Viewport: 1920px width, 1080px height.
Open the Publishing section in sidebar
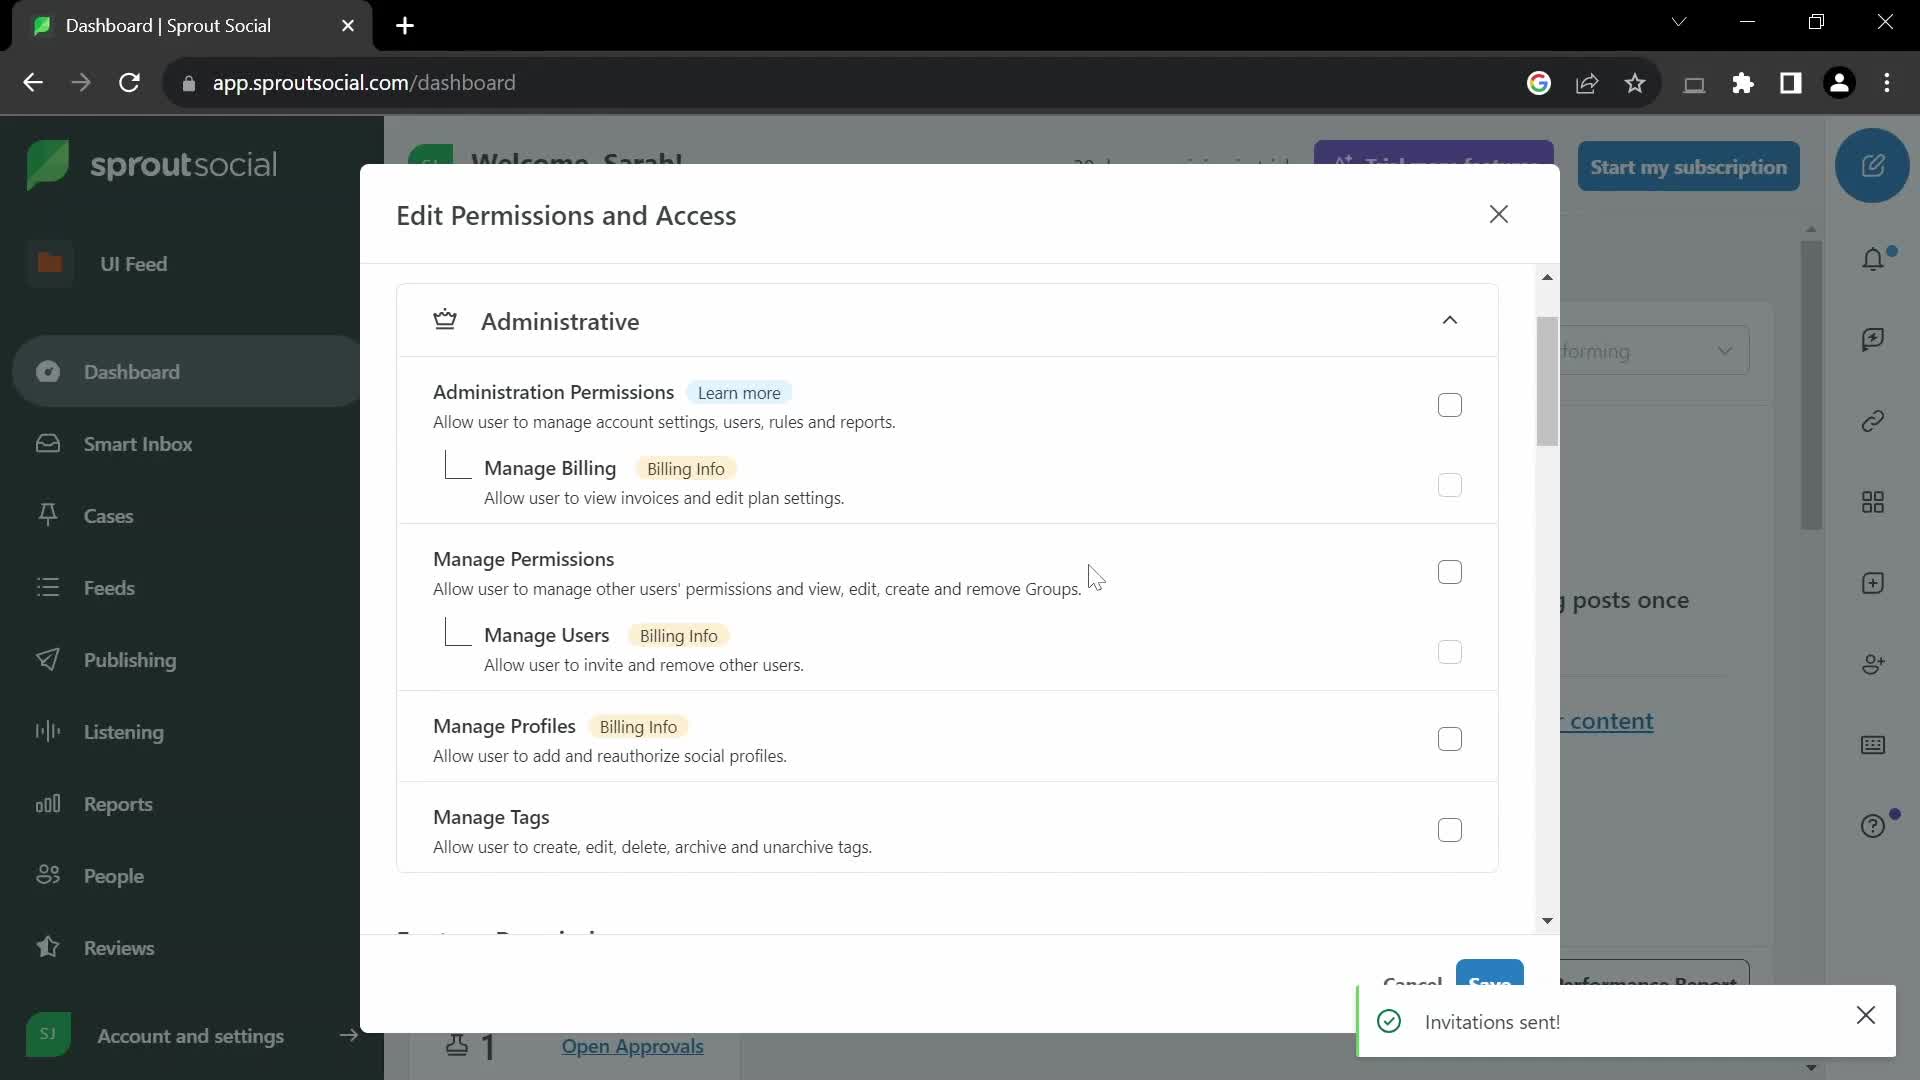coord(129,659)
